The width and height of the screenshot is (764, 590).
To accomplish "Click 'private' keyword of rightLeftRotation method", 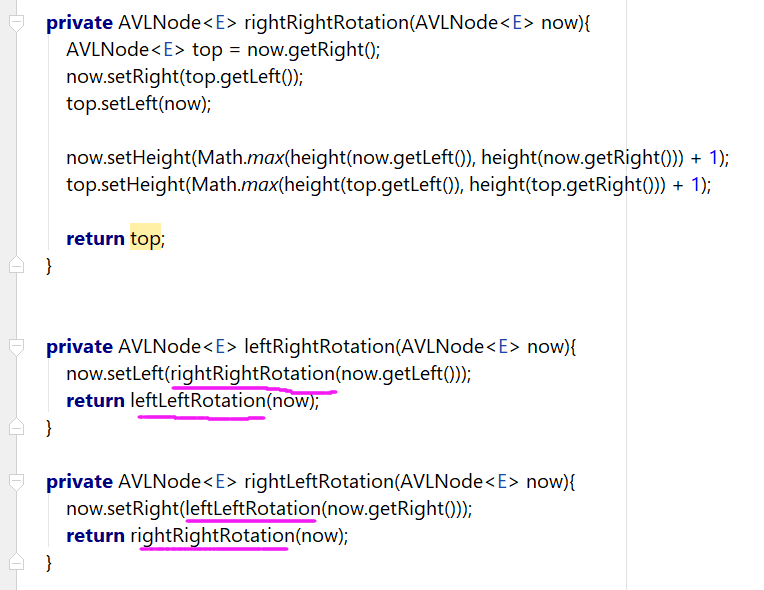I will 79,482.
